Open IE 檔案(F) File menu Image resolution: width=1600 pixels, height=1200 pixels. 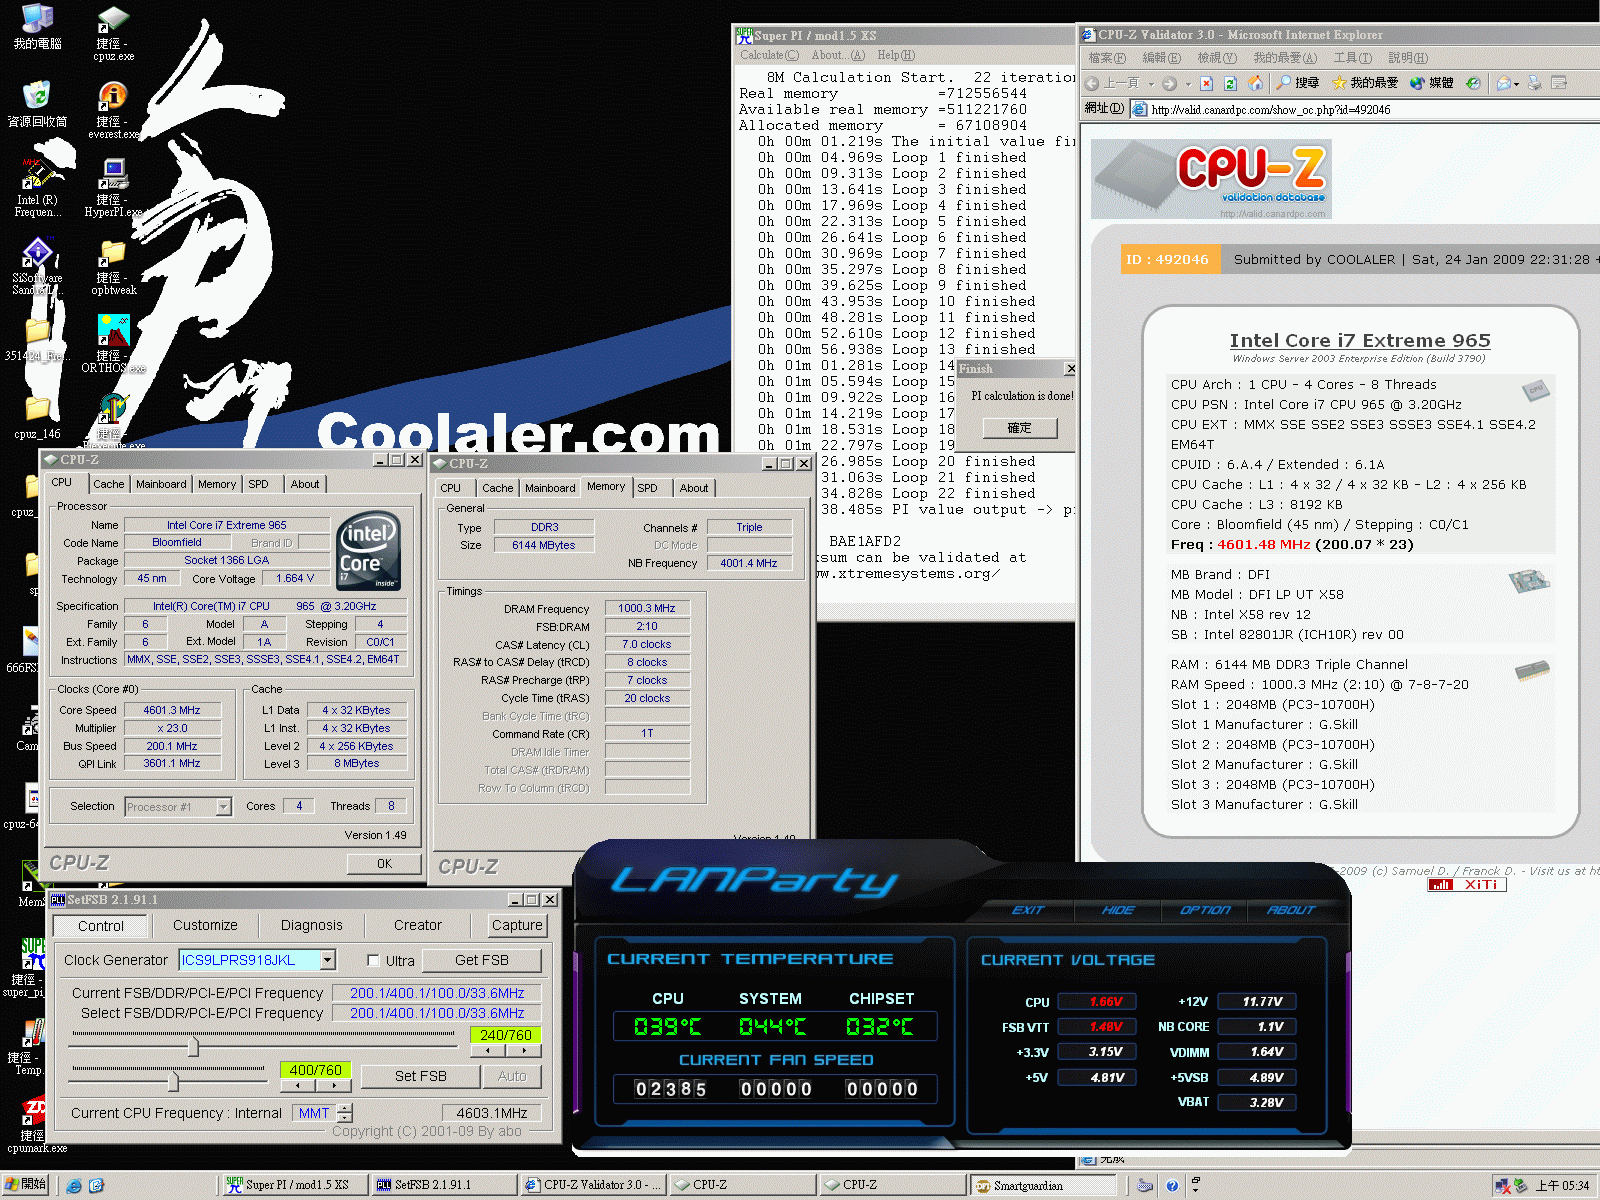tap(1107, 58)
